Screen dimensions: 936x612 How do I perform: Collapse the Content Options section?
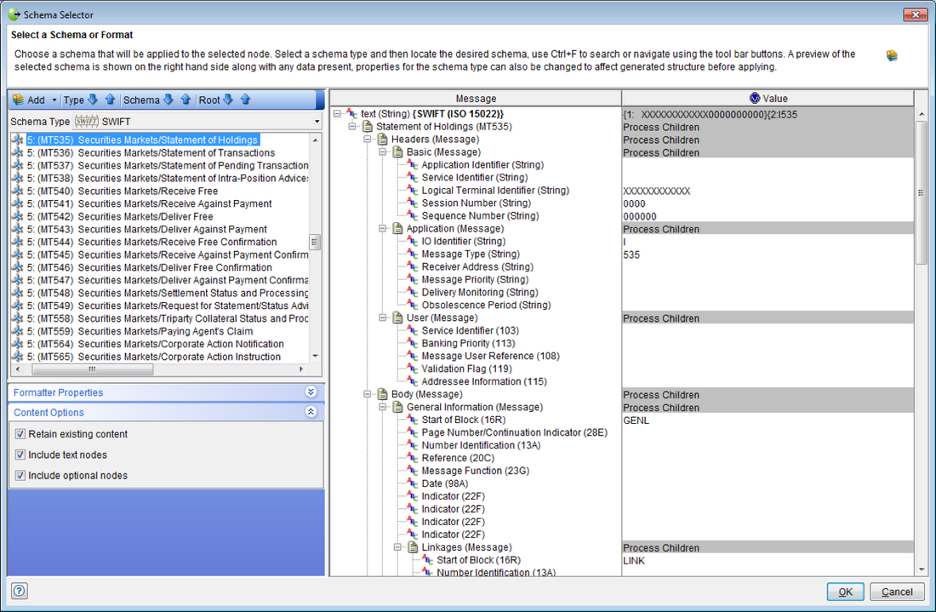click(311, 412)
